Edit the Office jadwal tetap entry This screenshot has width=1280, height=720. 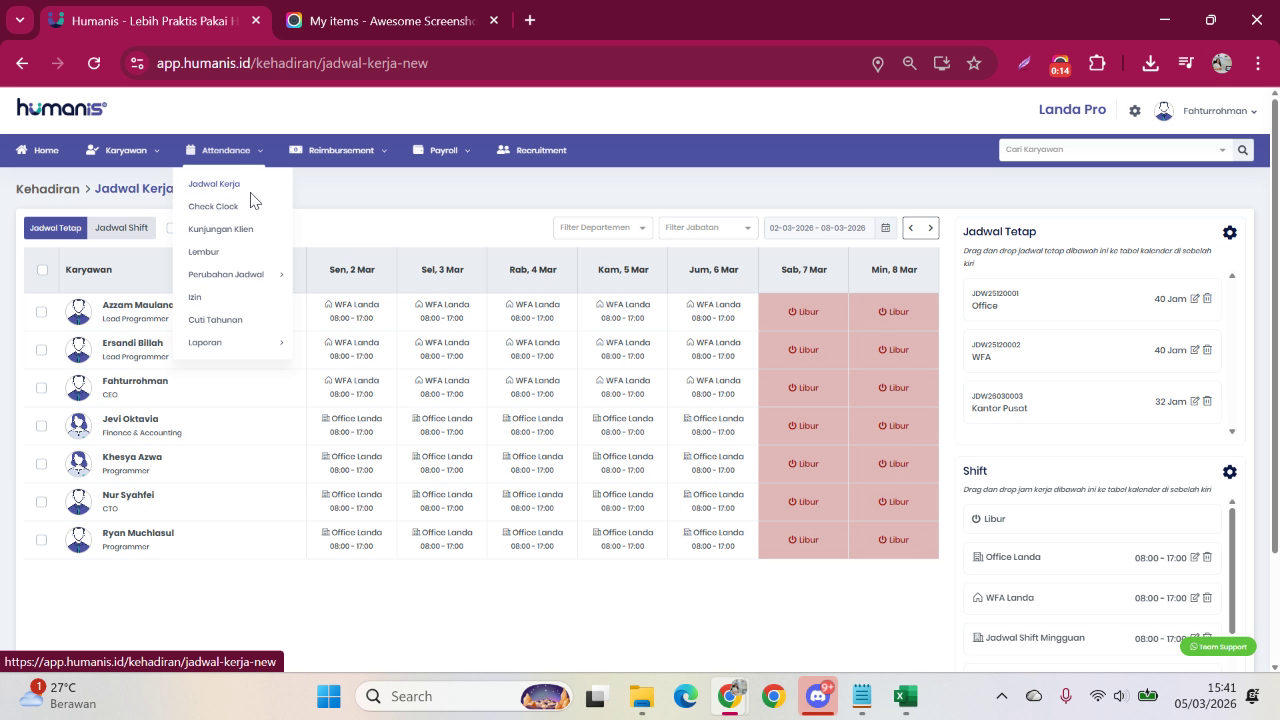click(1195, 298)
